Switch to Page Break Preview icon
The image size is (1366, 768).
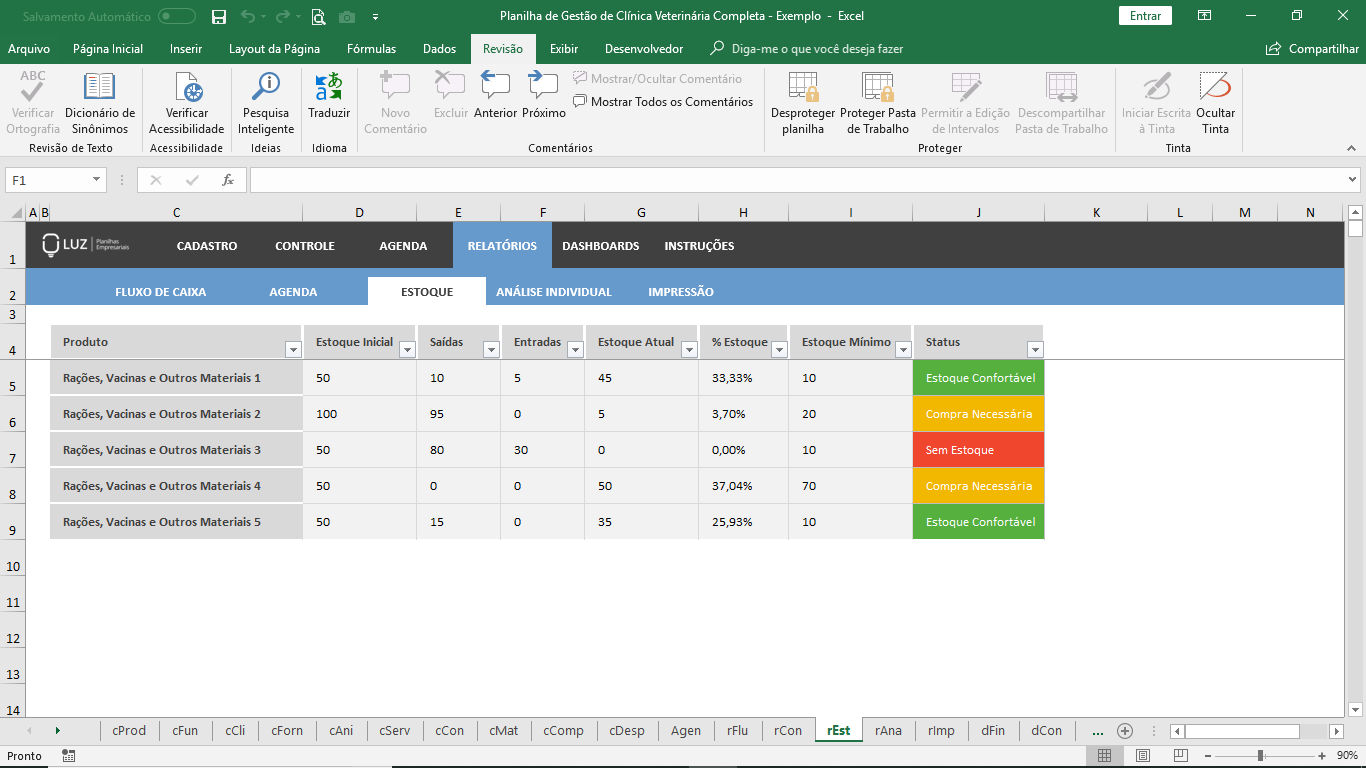[1181, 756]
